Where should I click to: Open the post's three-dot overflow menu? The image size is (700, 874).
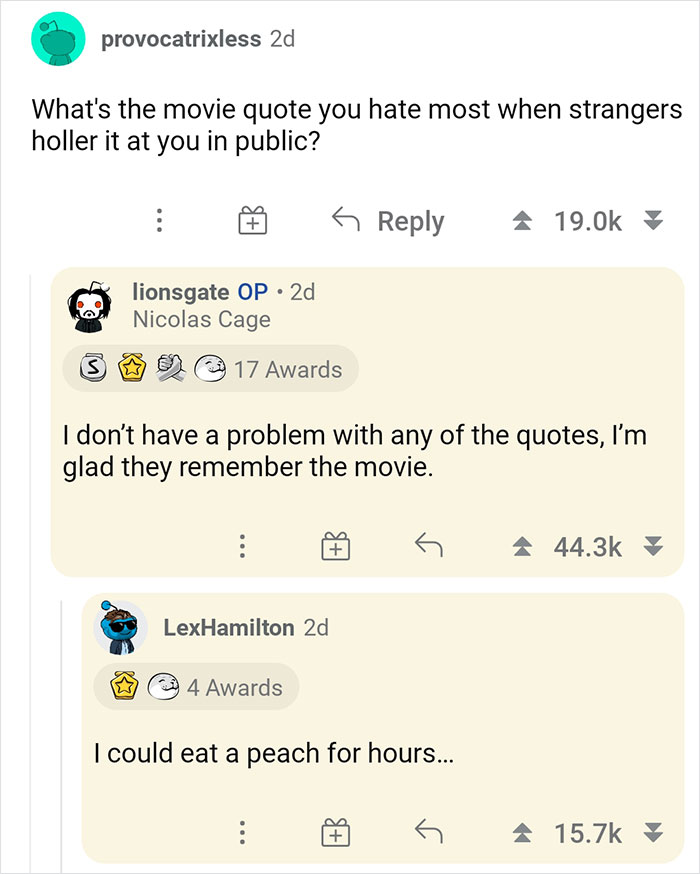coord(159,220)
